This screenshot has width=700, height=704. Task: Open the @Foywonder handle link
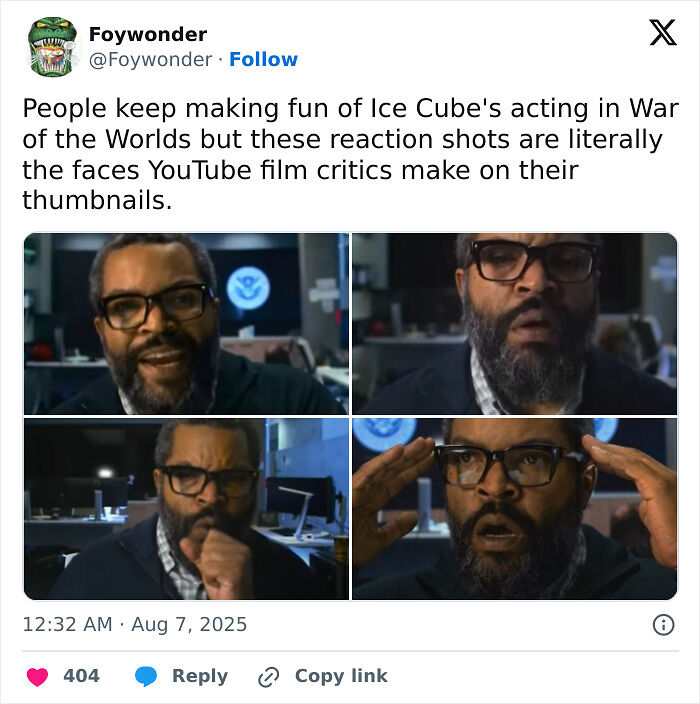point(150,59)
